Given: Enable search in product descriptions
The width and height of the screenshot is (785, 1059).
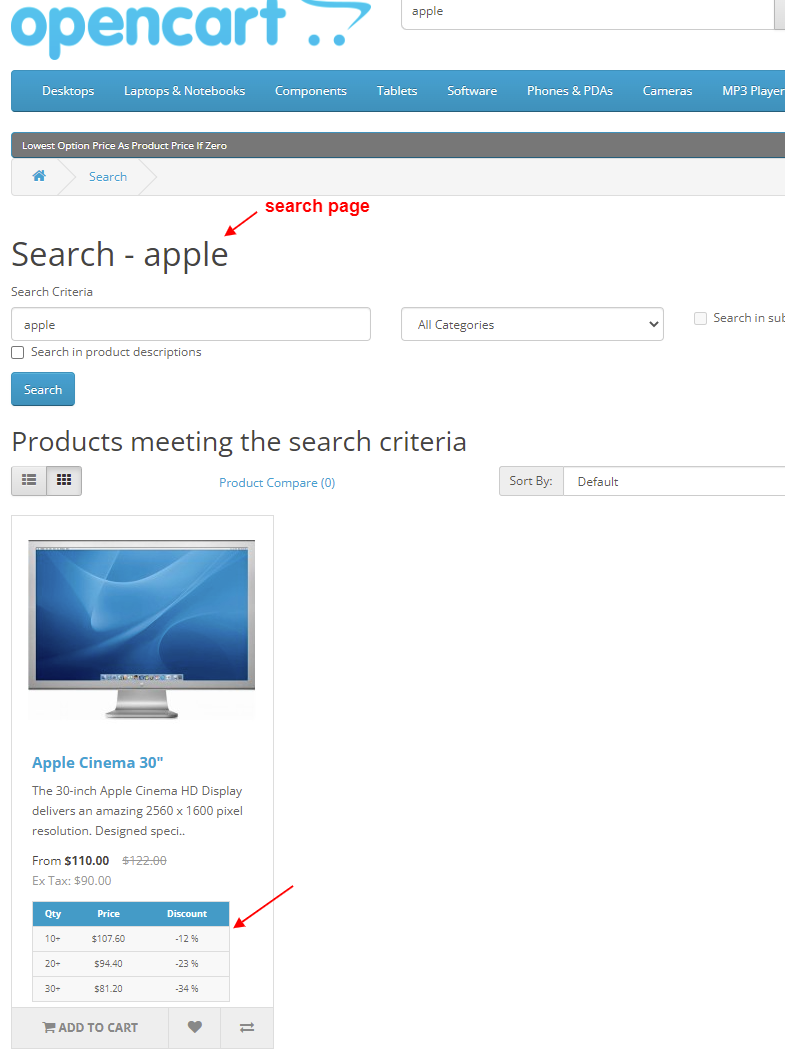Looking at the screenshot, I should pyautogui.click(x=18, y=353).
